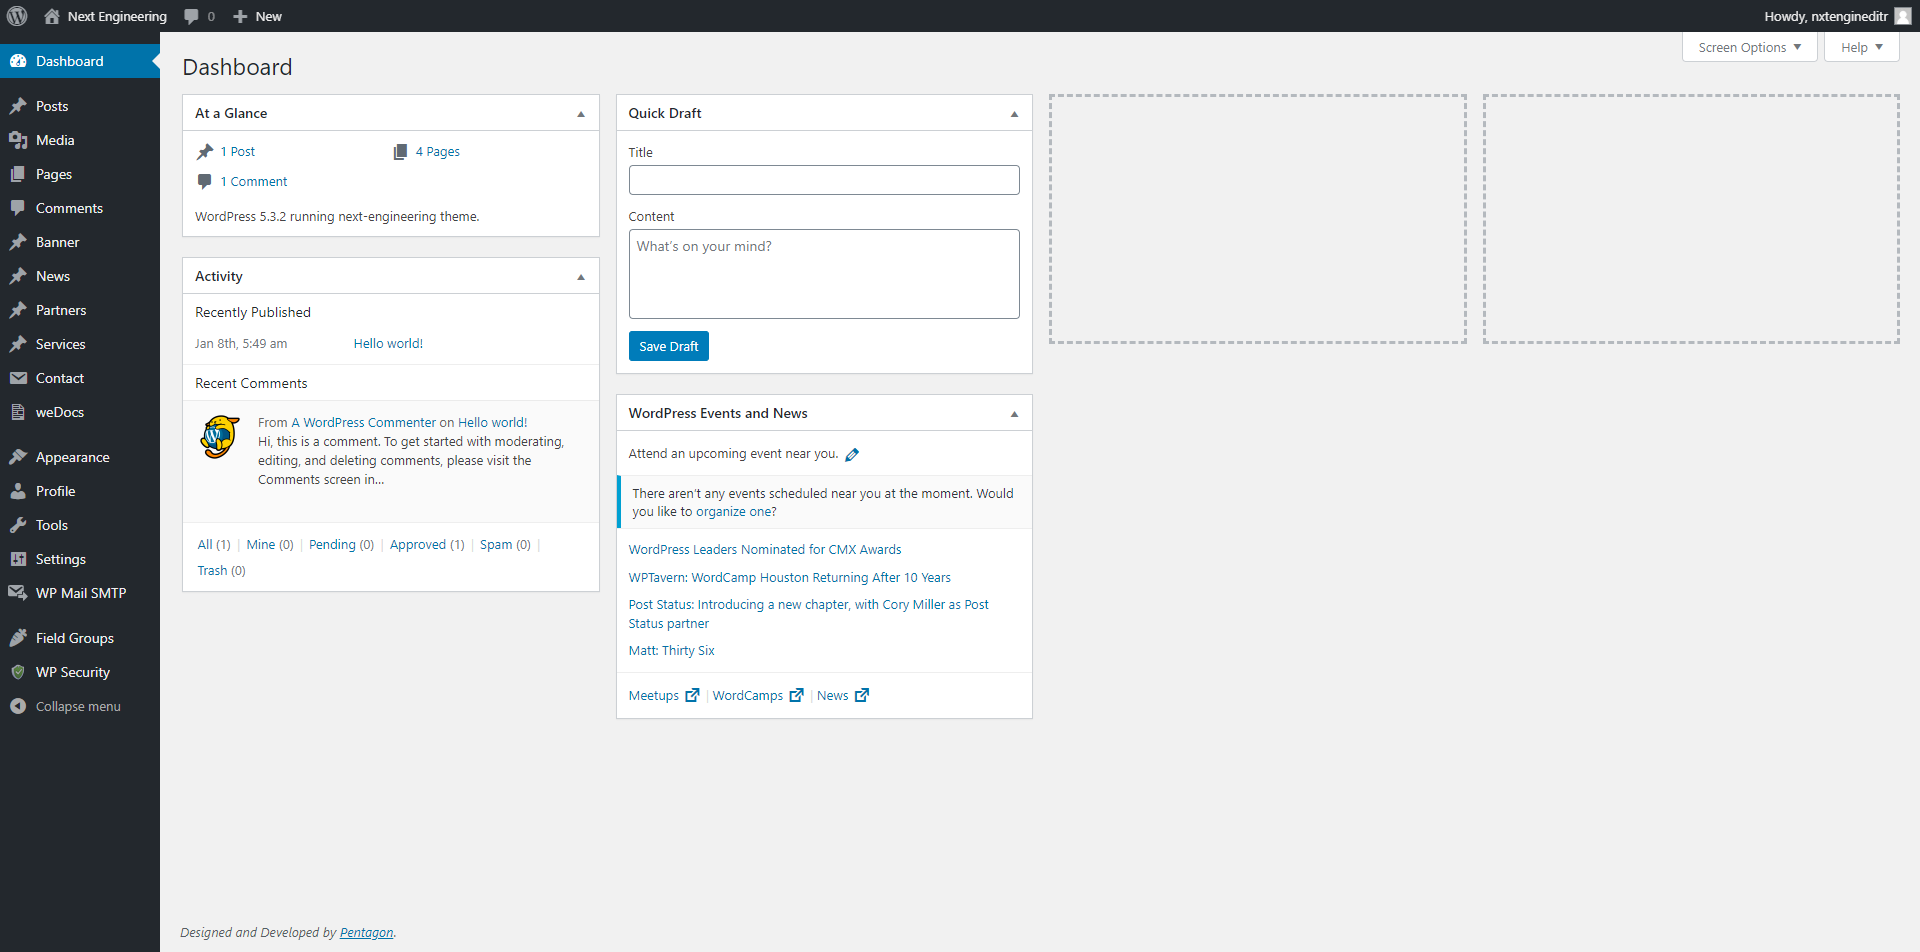This screenshot has width=1920, height=952.
Task: Open the Hello world! post link
Action: tap(388, 343)
